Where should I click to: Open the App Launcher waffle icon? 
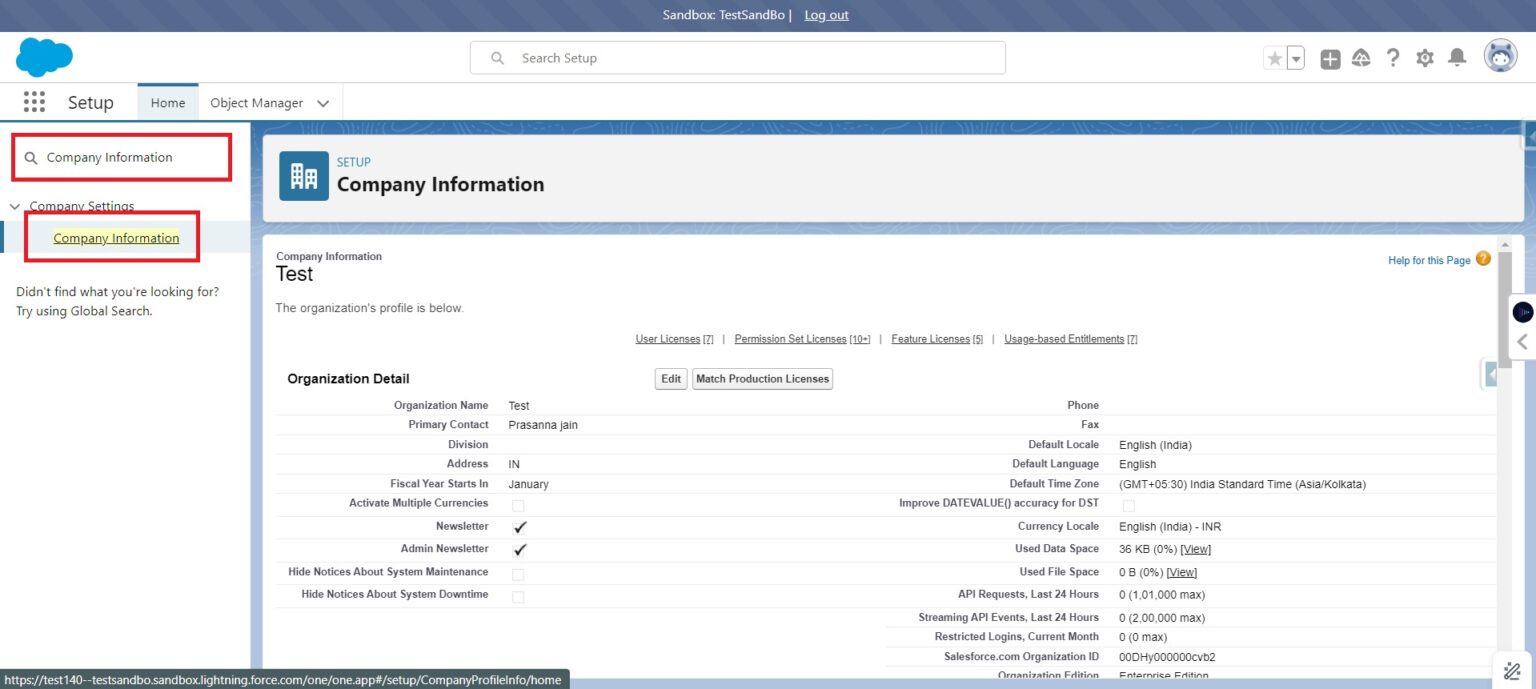click(x=33, y=101)
